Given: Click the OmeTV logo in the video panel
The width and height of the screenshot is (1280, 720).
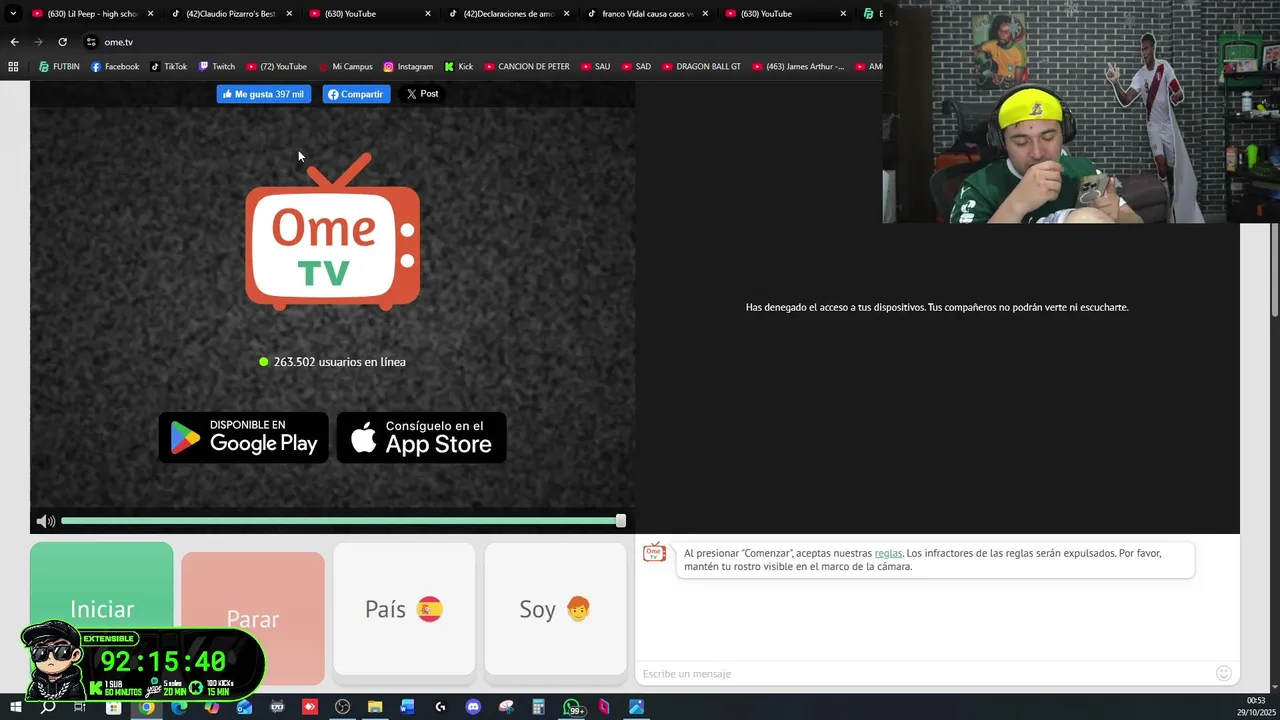Looking at the screenshot, I should 333,232.
